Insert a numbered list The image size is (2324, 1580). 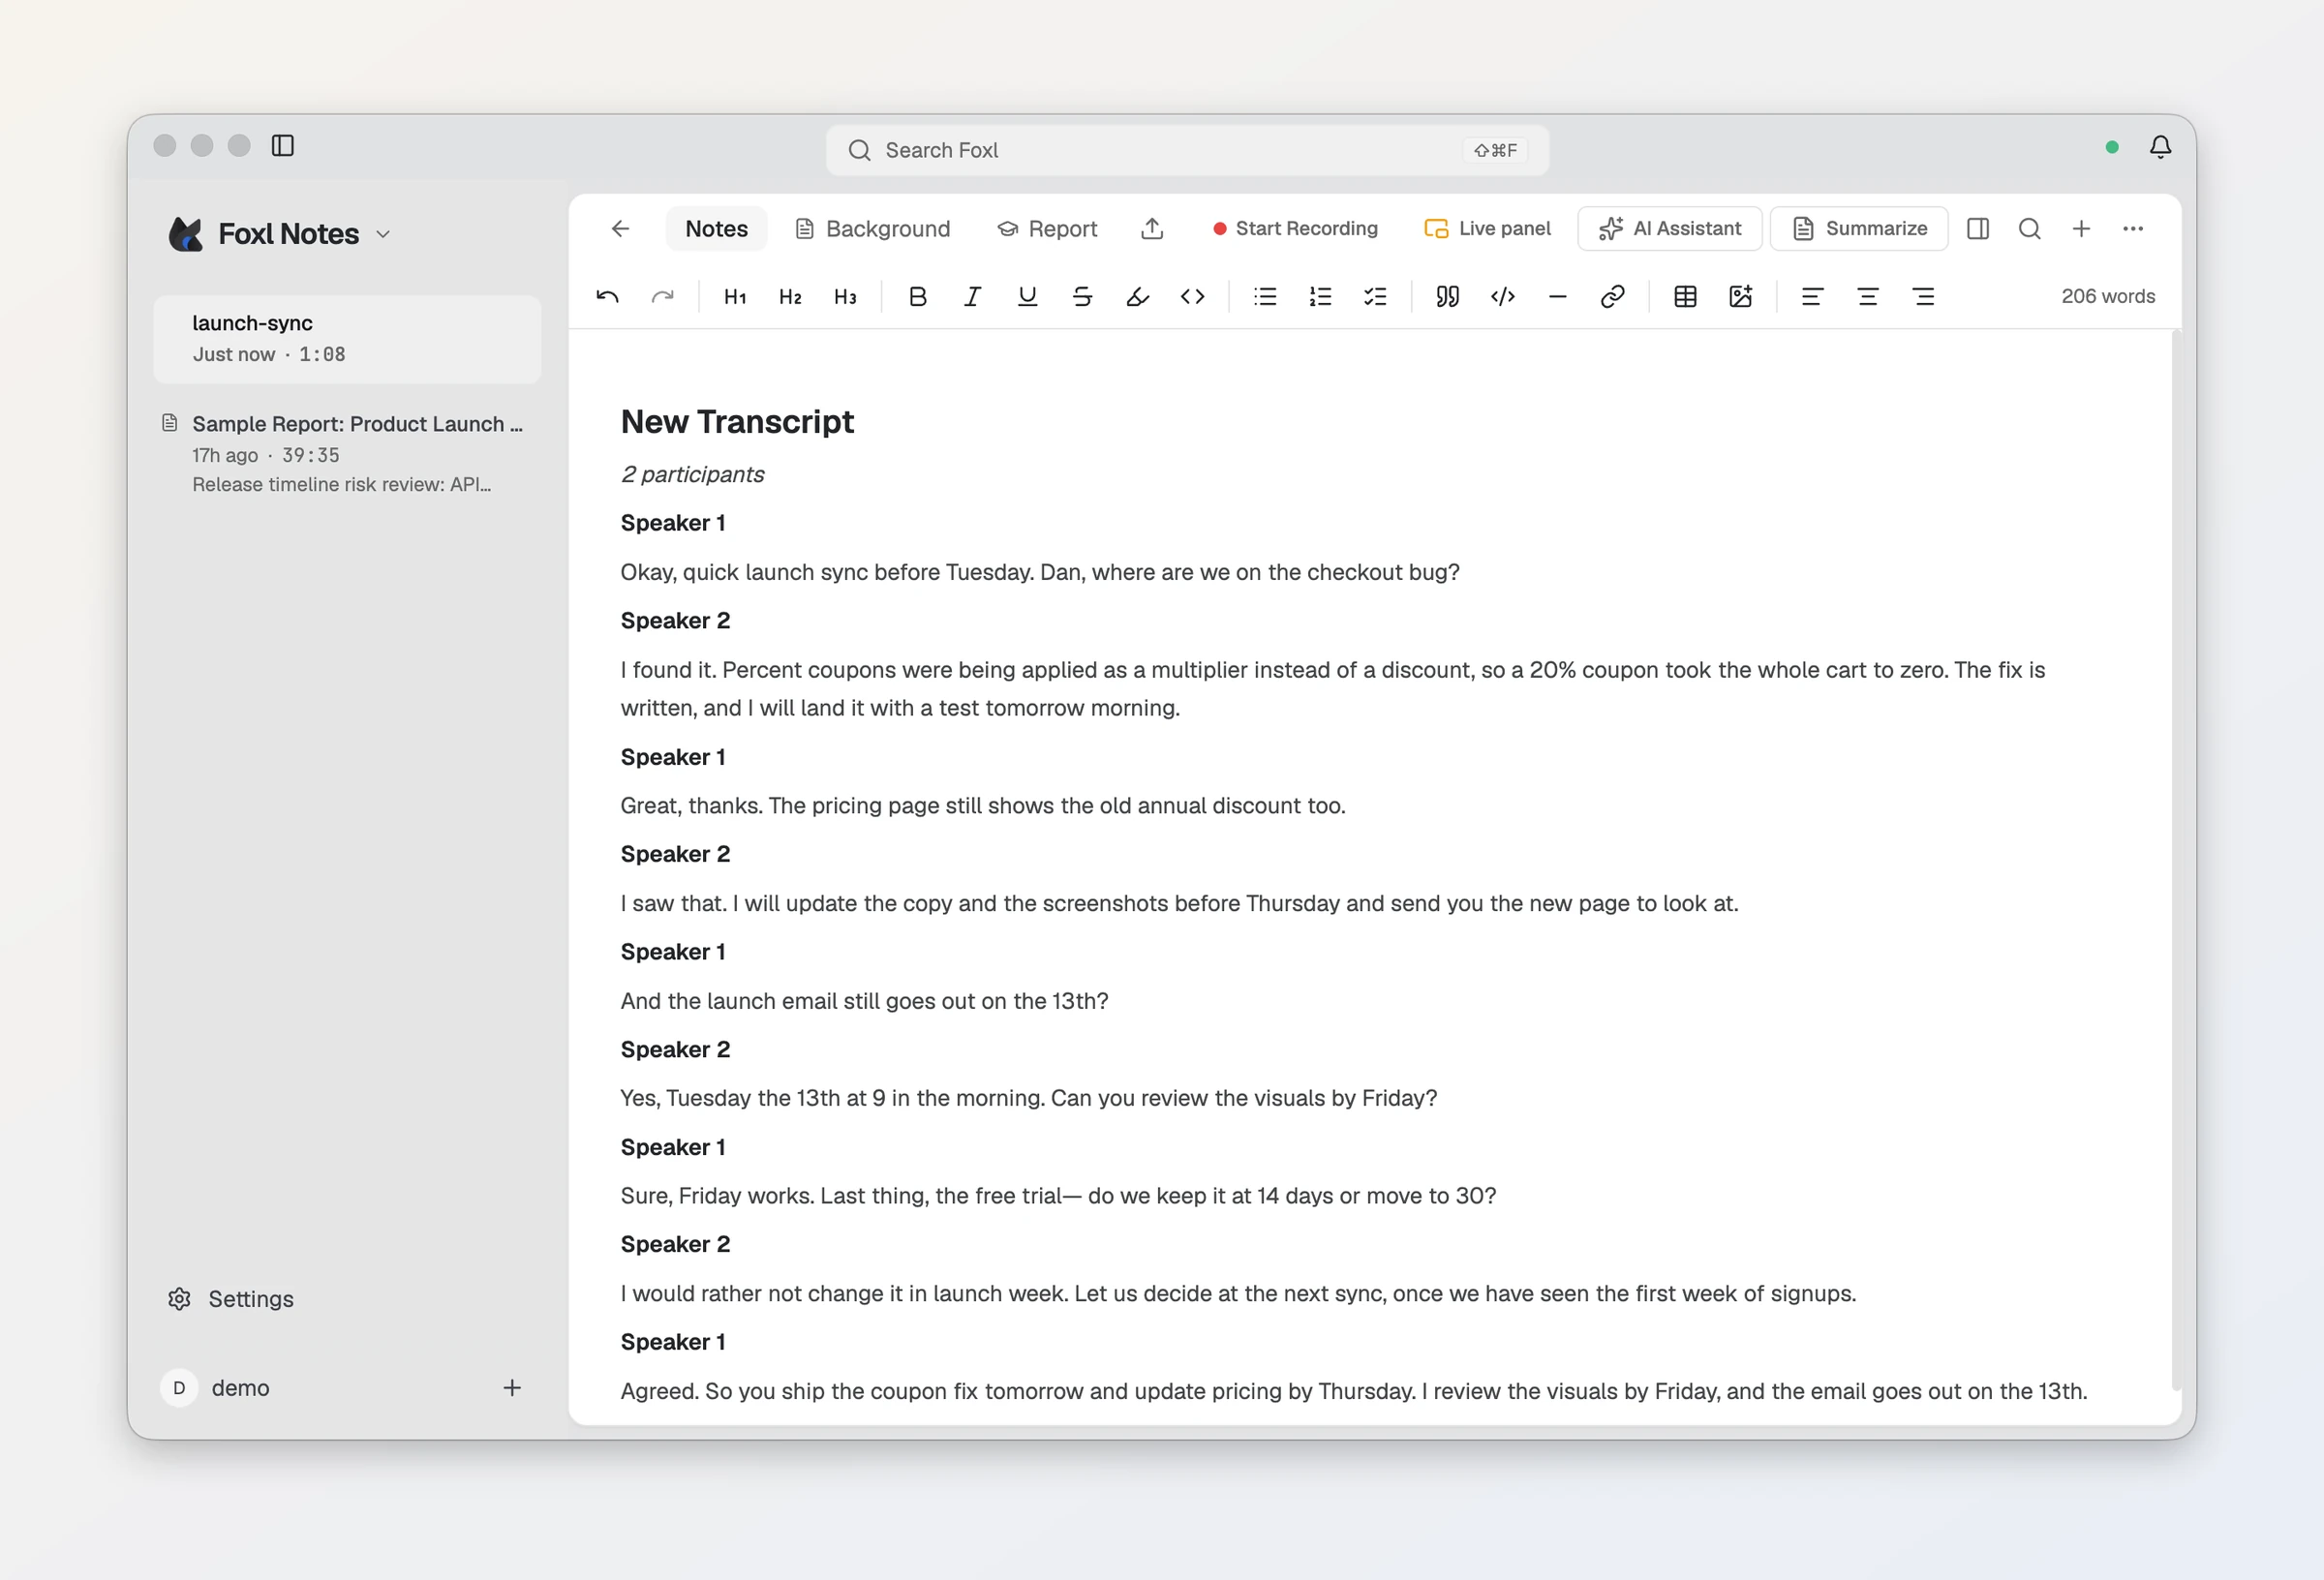(1320, 296)
